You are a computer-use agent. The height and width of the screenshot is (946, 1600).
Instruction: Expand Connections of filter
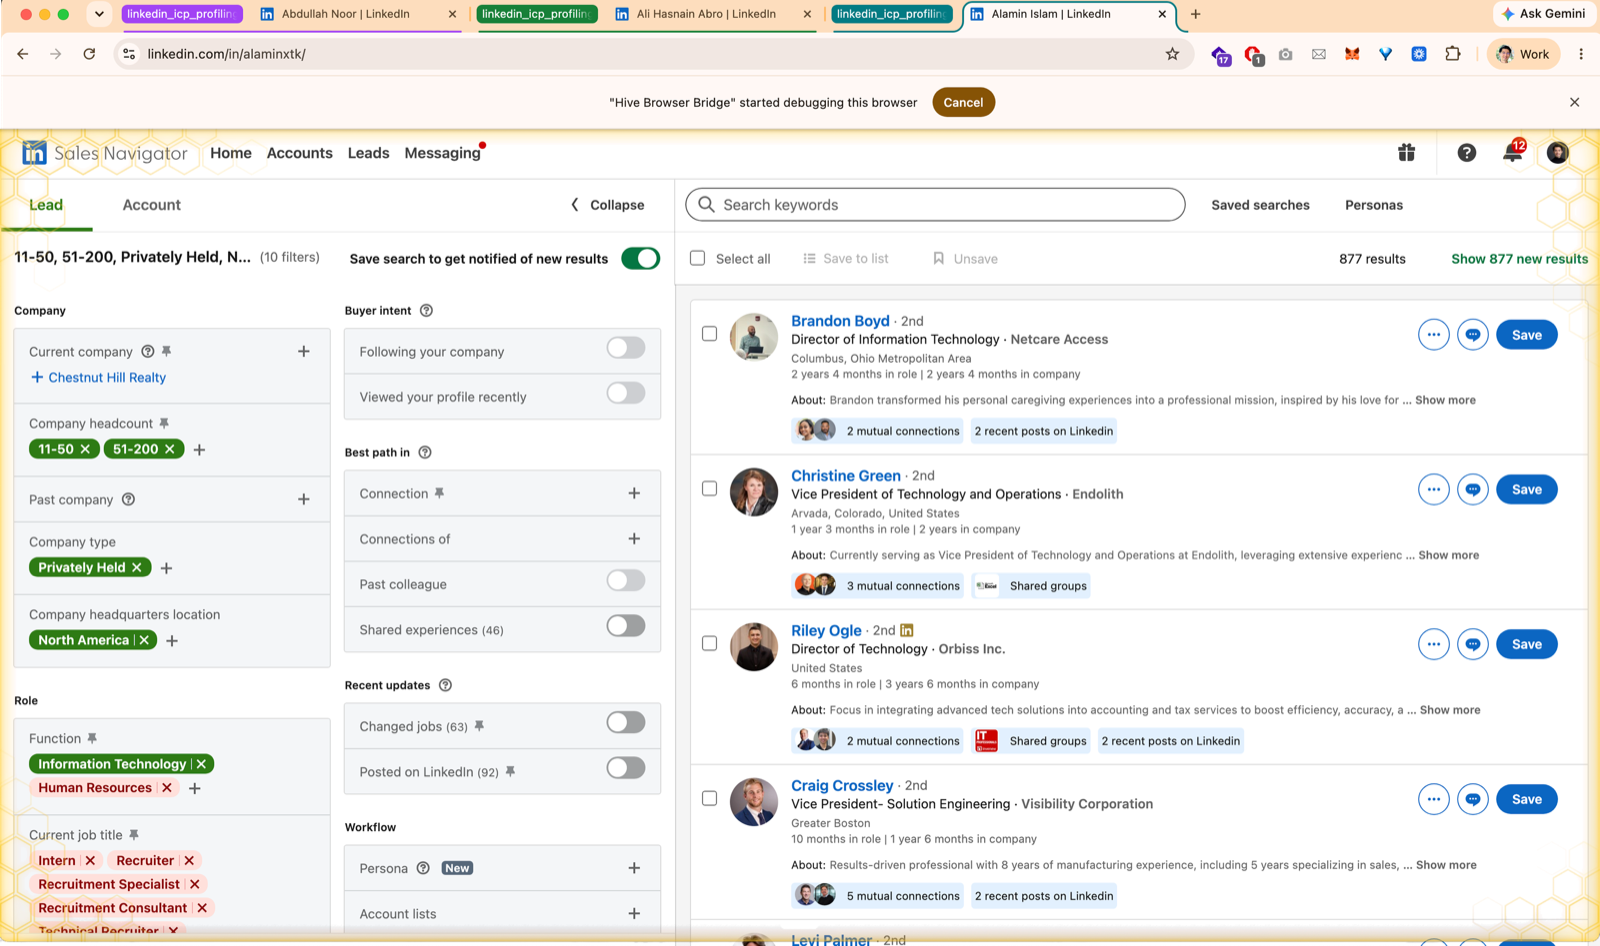click(634, 539)
